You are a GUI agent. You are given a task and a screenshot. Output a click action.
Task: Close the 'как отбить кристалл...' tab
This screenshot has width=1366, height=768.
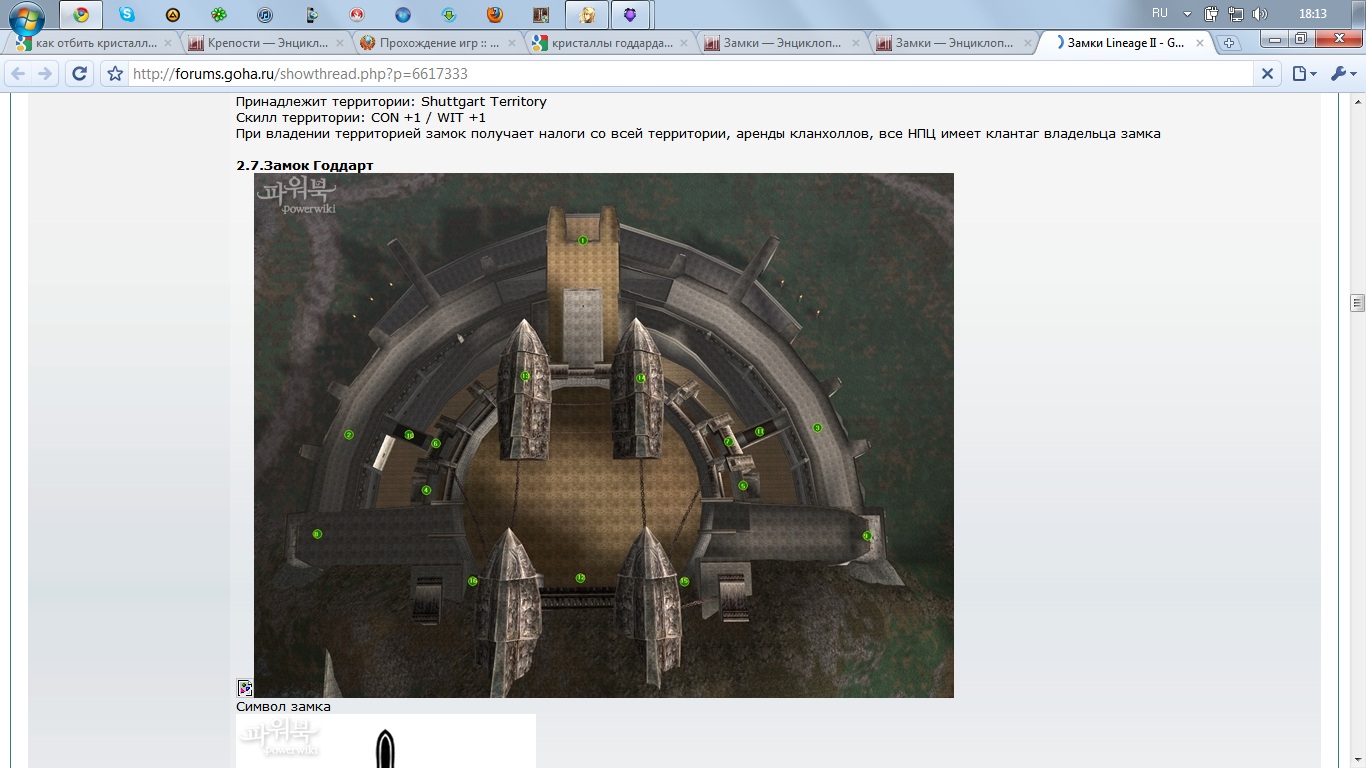167,43
